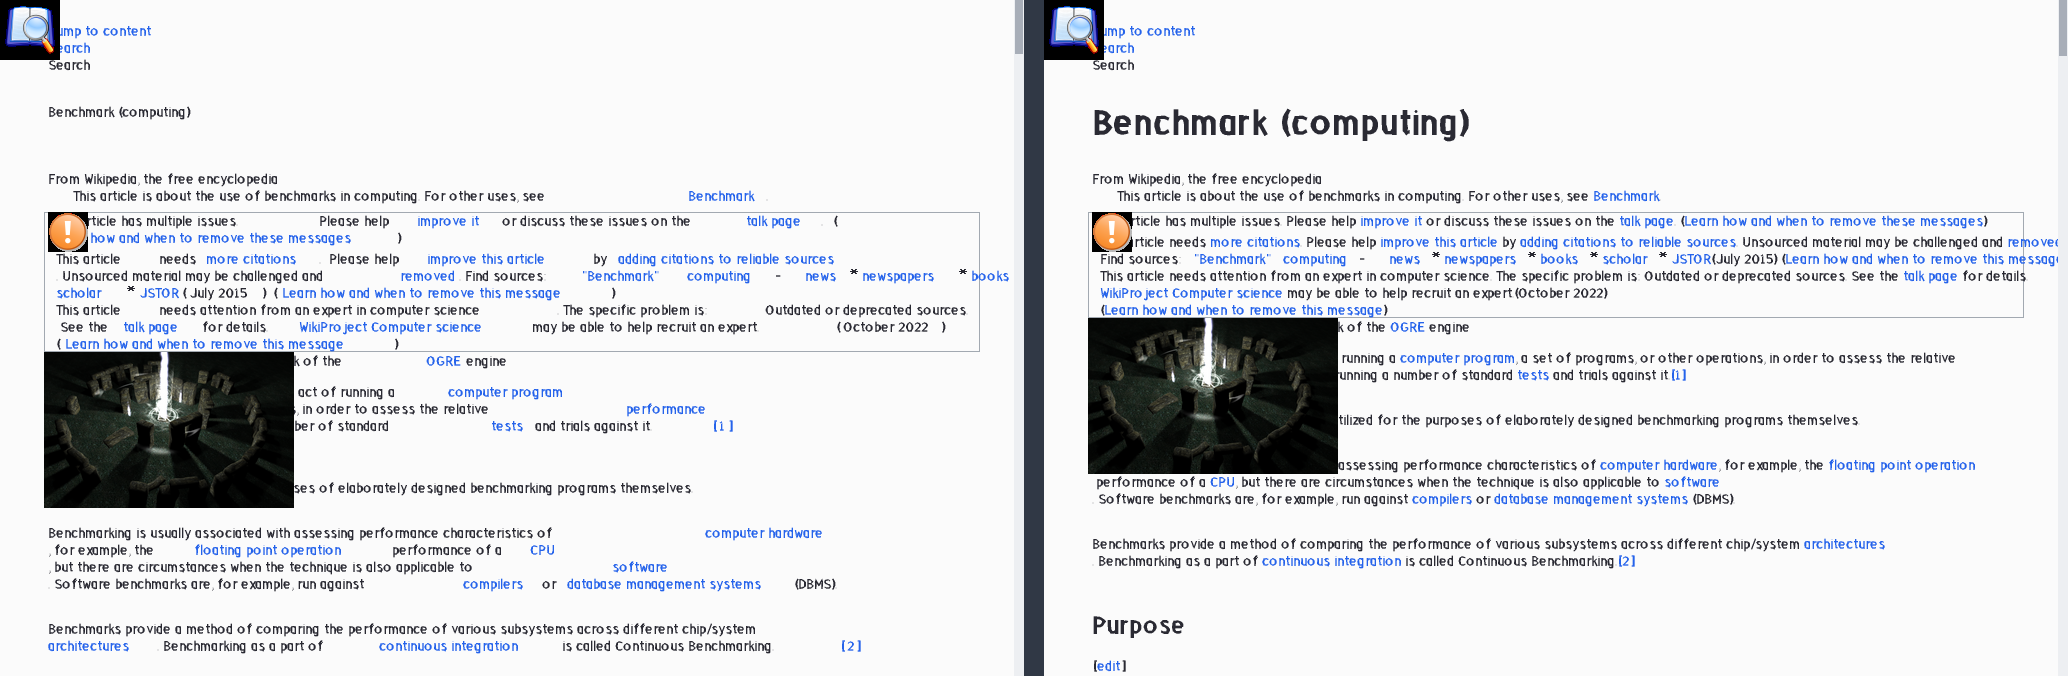Open citation [1] in left pane
Viewport: 2068px width, 676px height.
click(x=723, y=426)
